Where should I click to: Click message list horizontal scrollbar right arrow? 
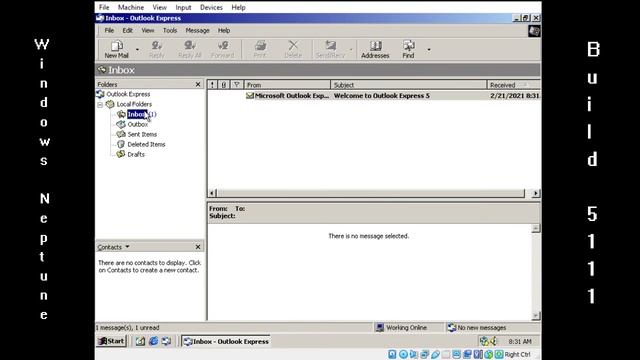[x=536, y=193]
